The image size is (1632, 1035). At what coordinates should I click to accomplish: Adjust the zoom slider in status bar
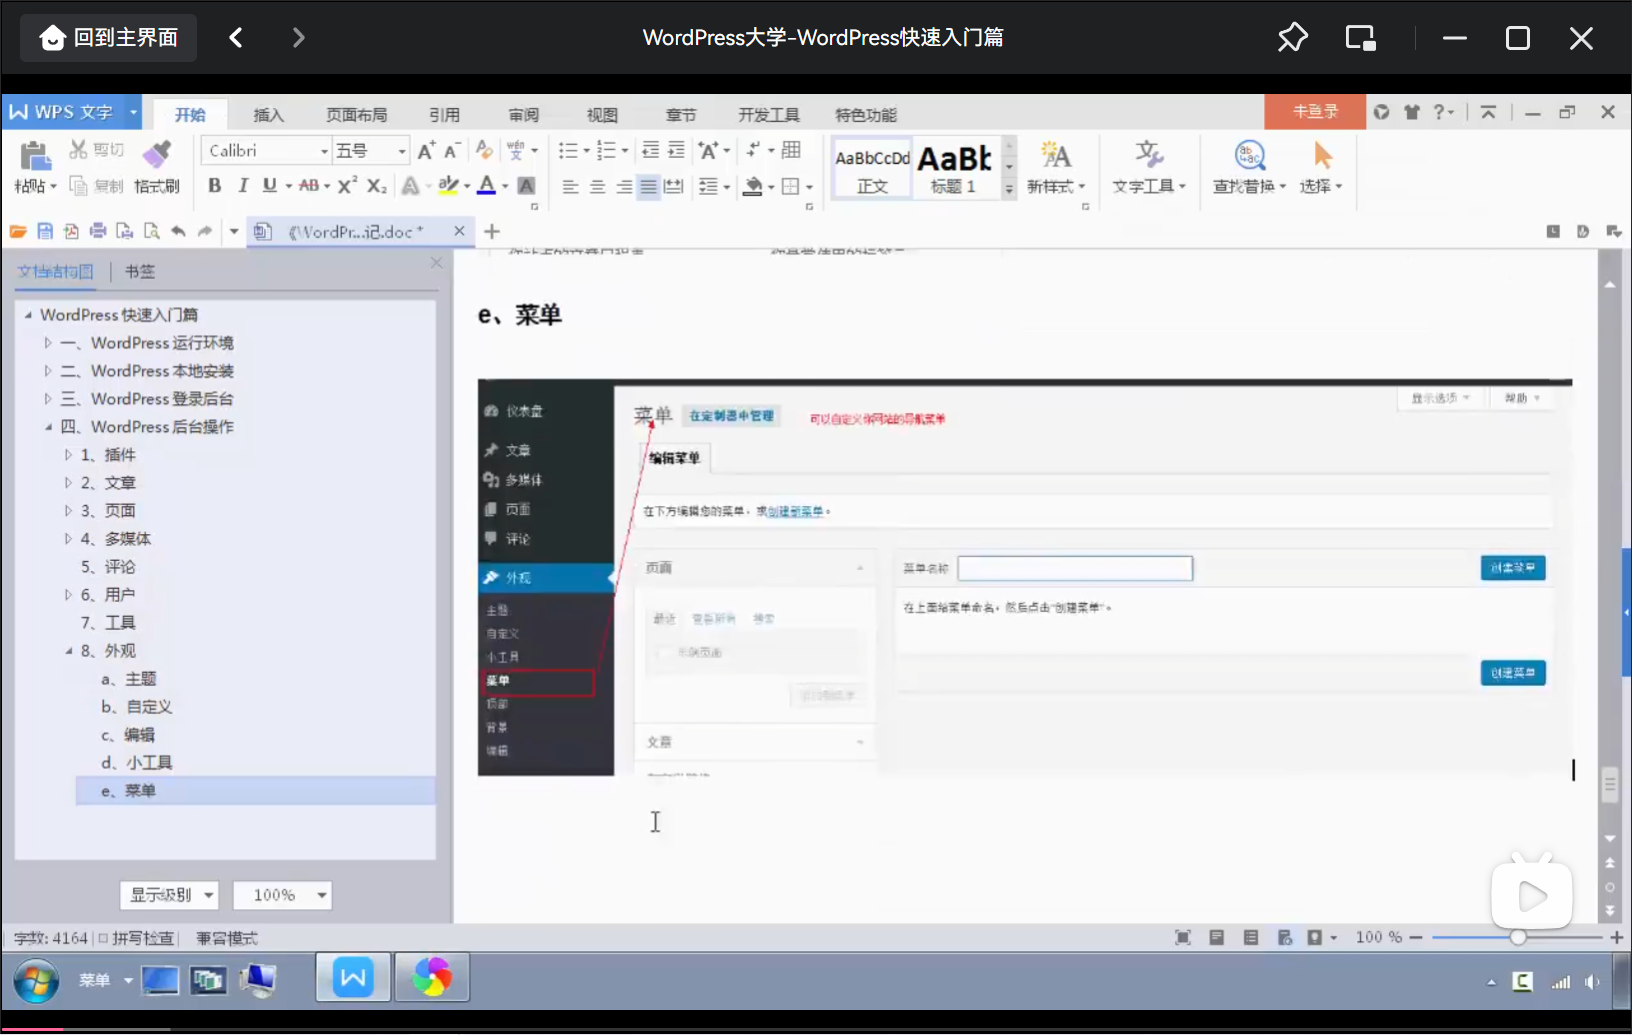click(x=1518, y=937)
